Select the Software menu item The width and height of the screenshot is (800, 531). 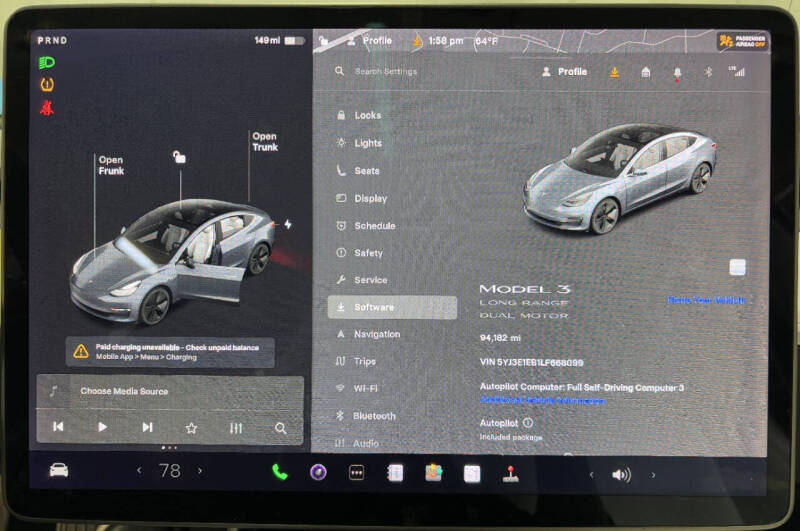coord(392,307)
